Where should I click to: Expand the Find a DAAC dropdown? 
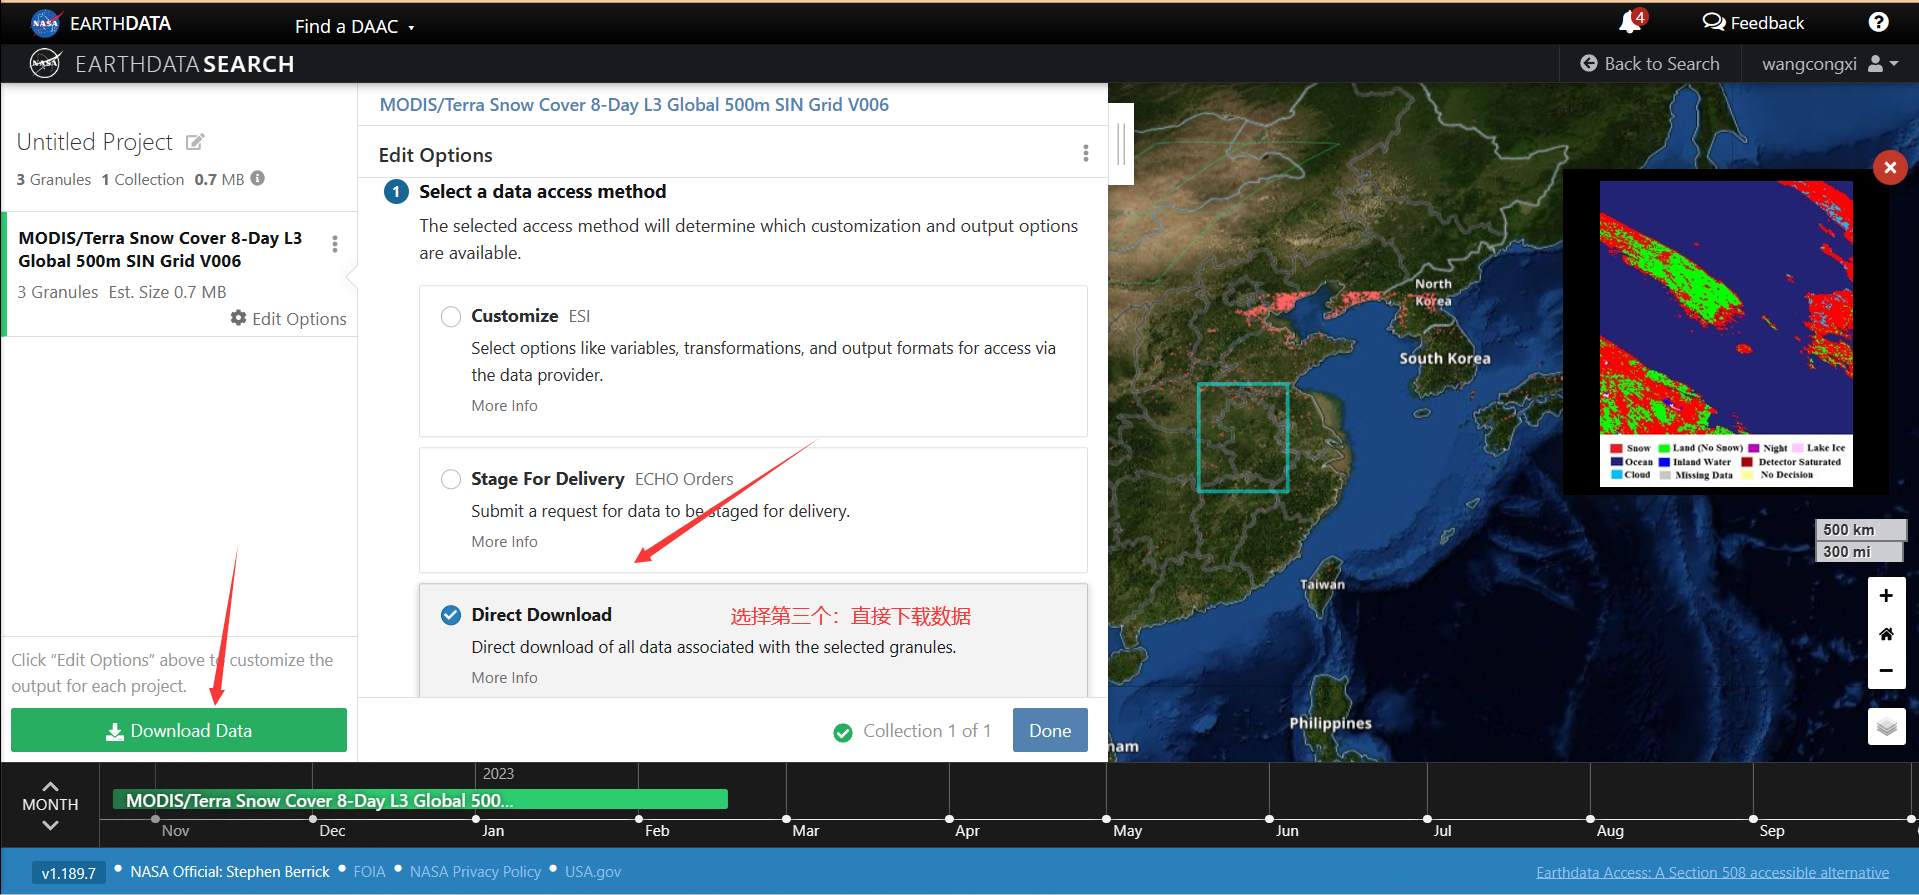pos(354,26)
